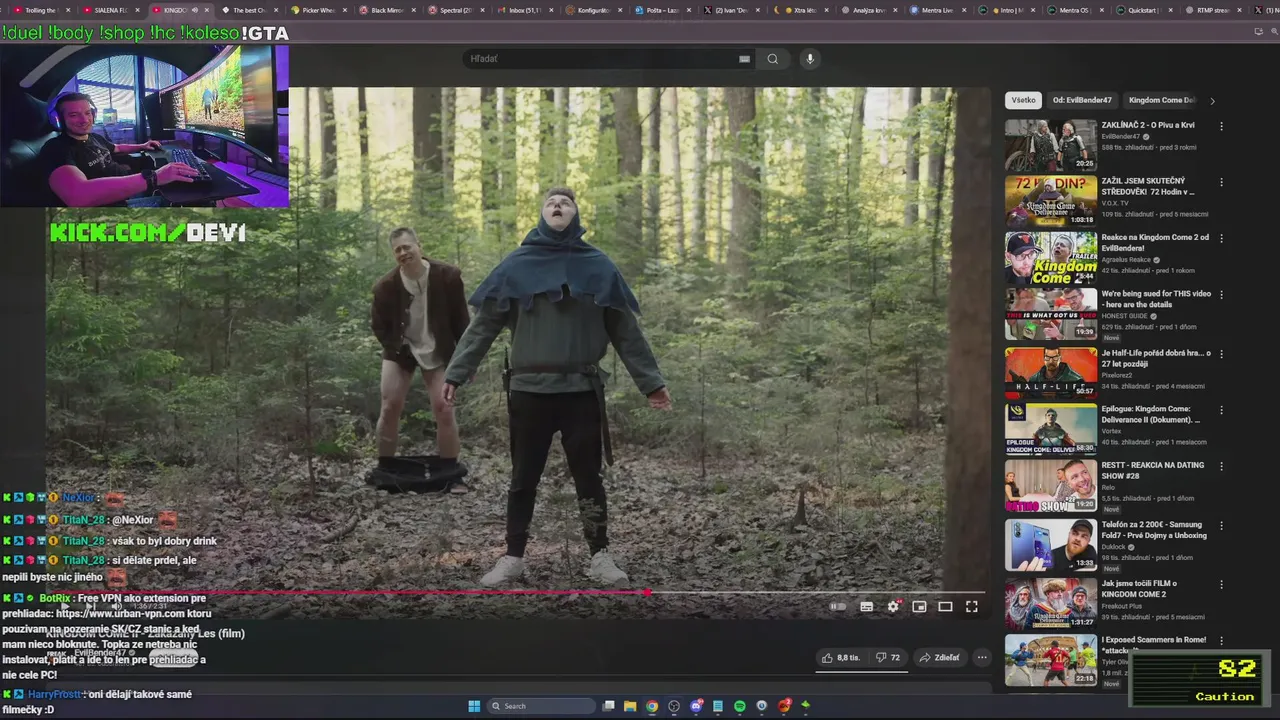Open the Samsung Fold7 unboxing thumbnail
This screenshot has height=720, width=1280.
pos(1051,545)
